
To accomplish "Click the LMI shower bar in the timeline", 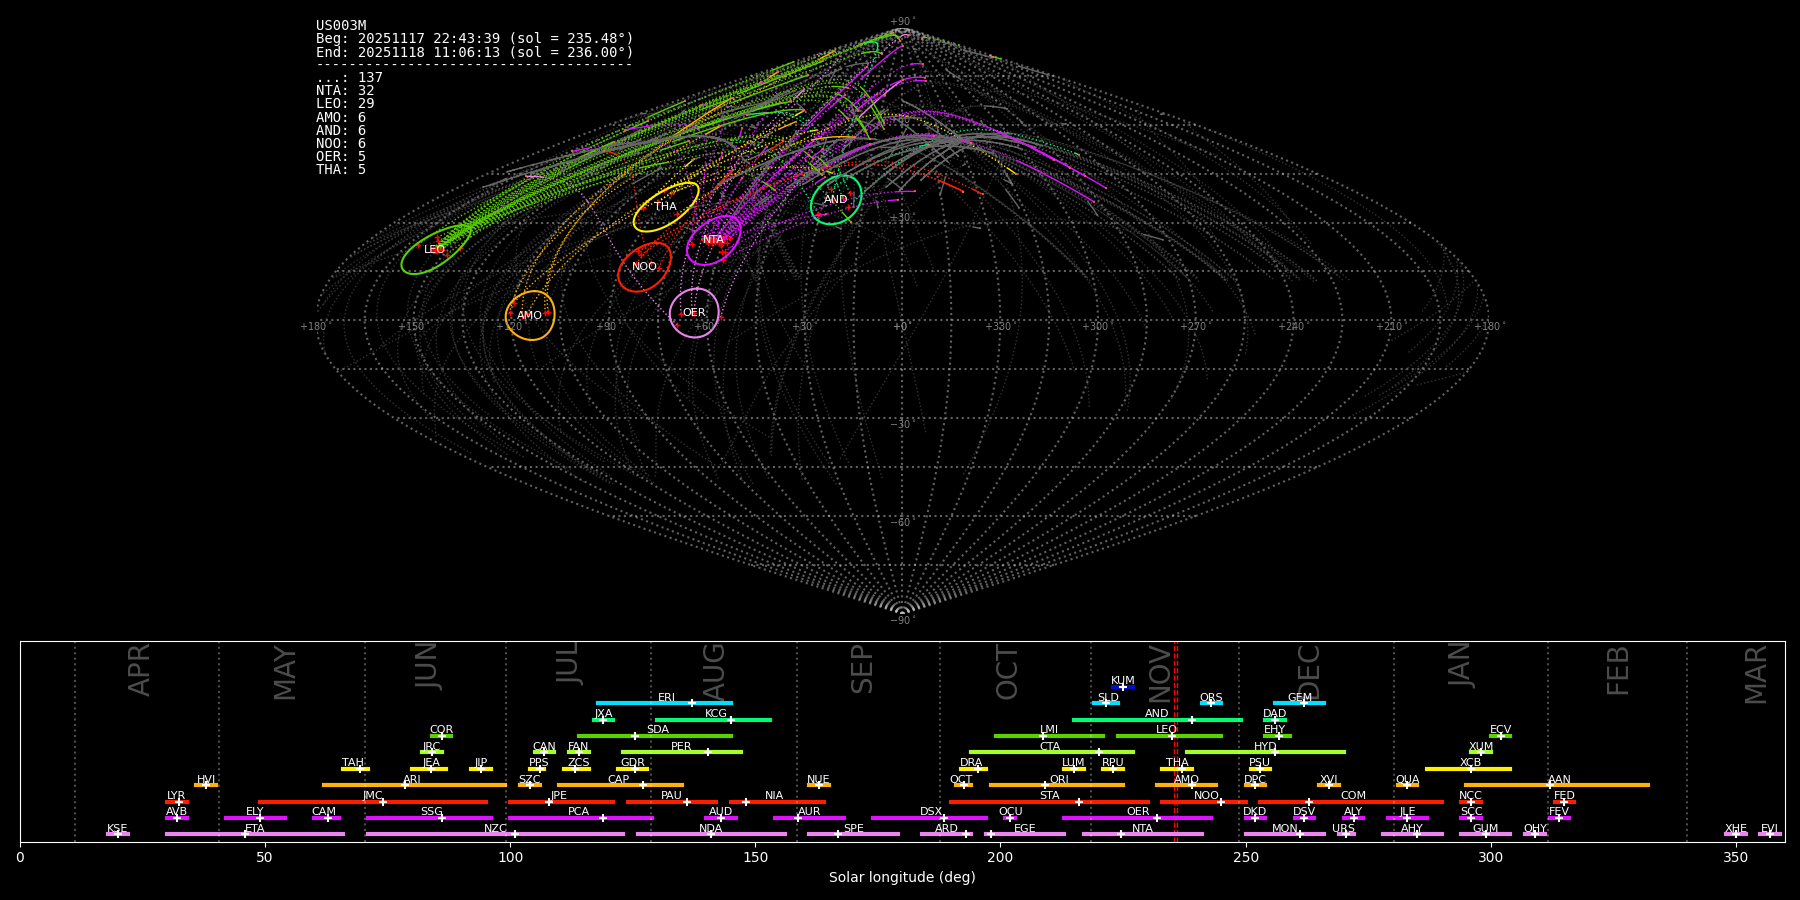I will pyautogui.click(x=1049, y=736).
